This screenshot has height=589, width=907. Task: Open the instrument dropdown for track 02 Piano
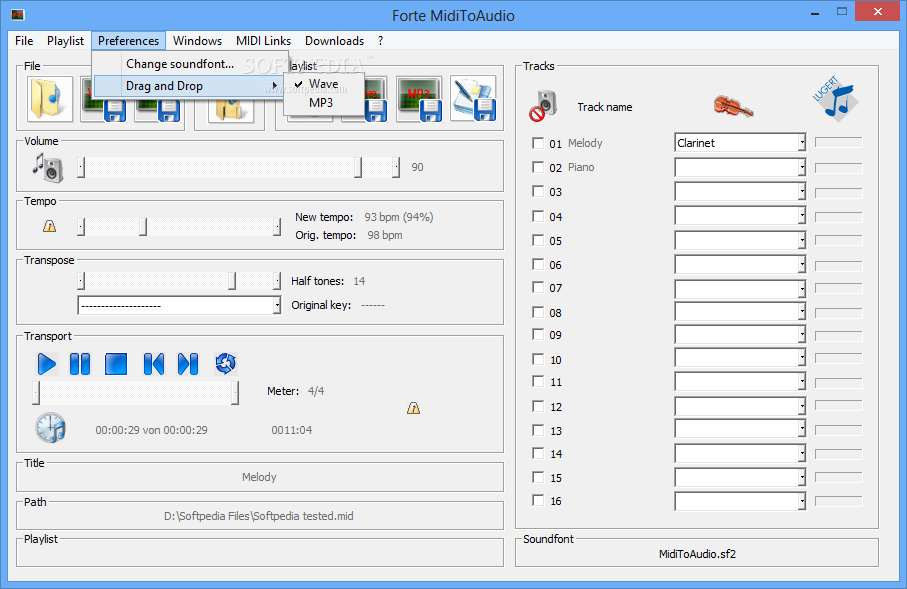pos(802,167)
